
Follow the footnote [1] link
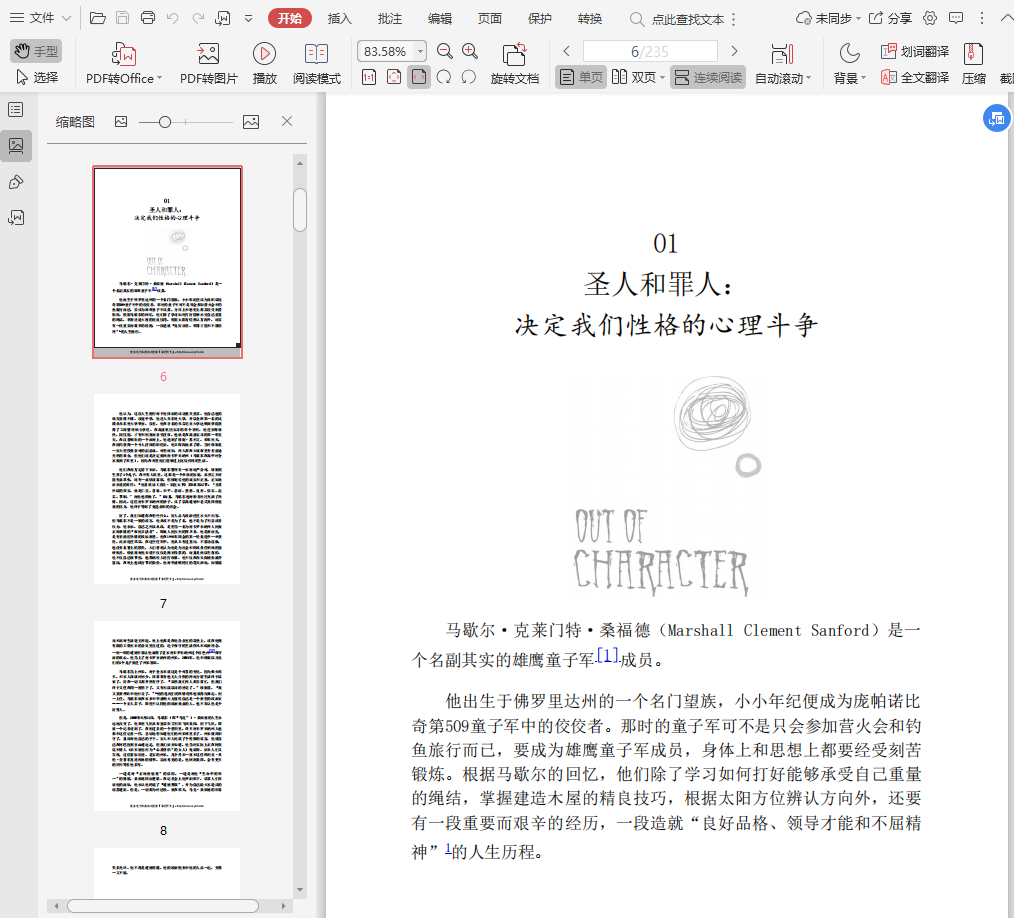coord(607,656)
